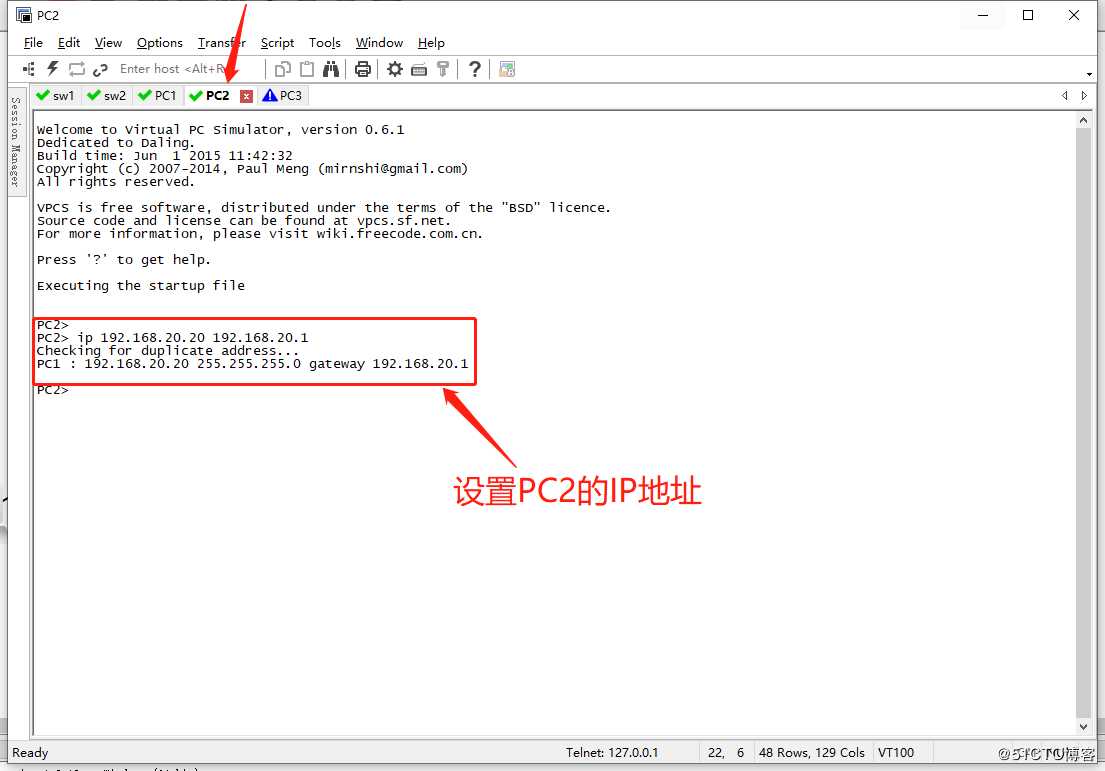The width and height of the screenshot is (1105, 771).
Task: Click the vertical scrollbar track
Action: 1083,423
